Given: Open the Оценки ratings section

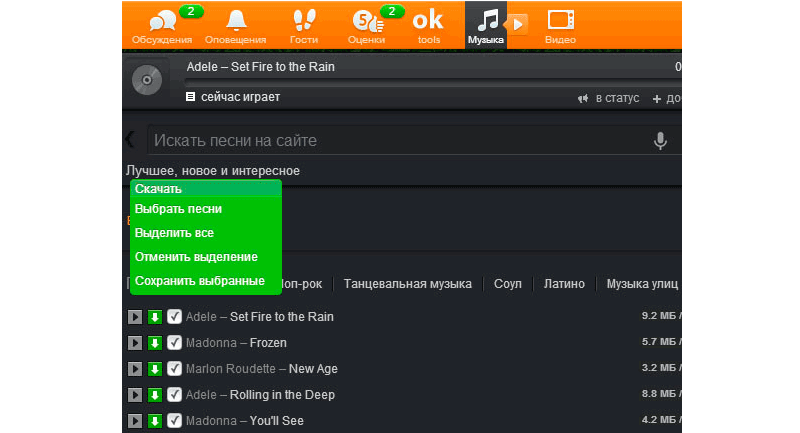Looking at the screenshot, I should pos(366,27).
